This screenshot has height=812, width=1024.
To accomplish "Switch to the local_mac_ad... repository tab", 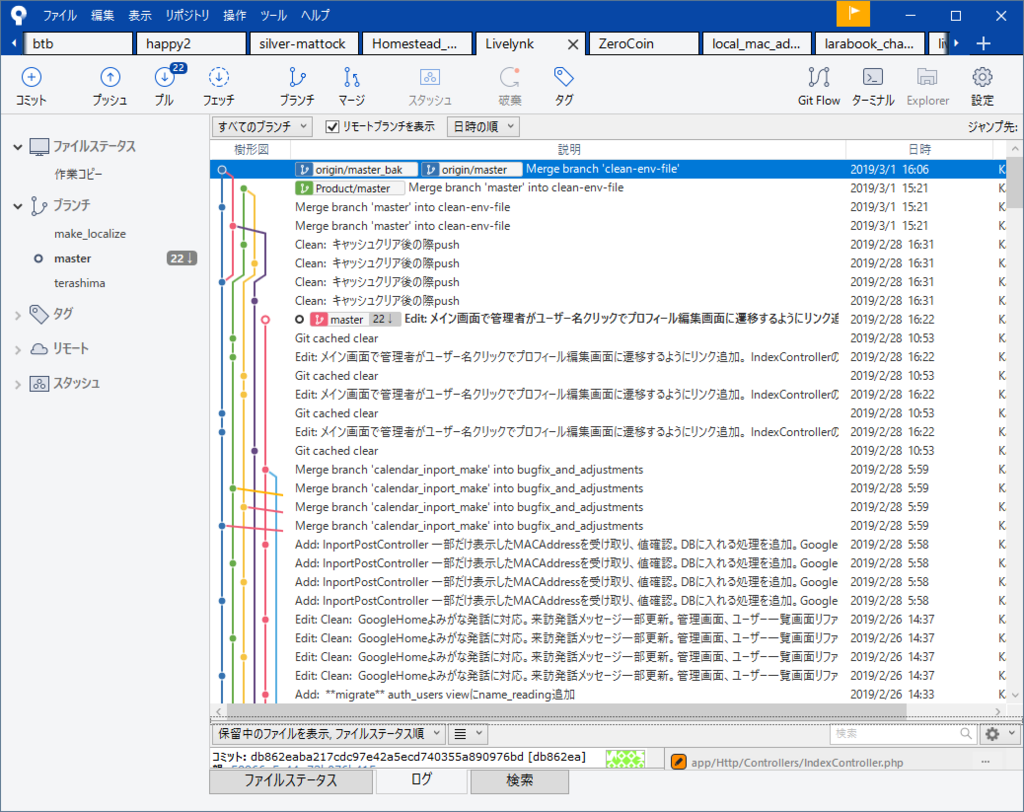I will [756, 44].
